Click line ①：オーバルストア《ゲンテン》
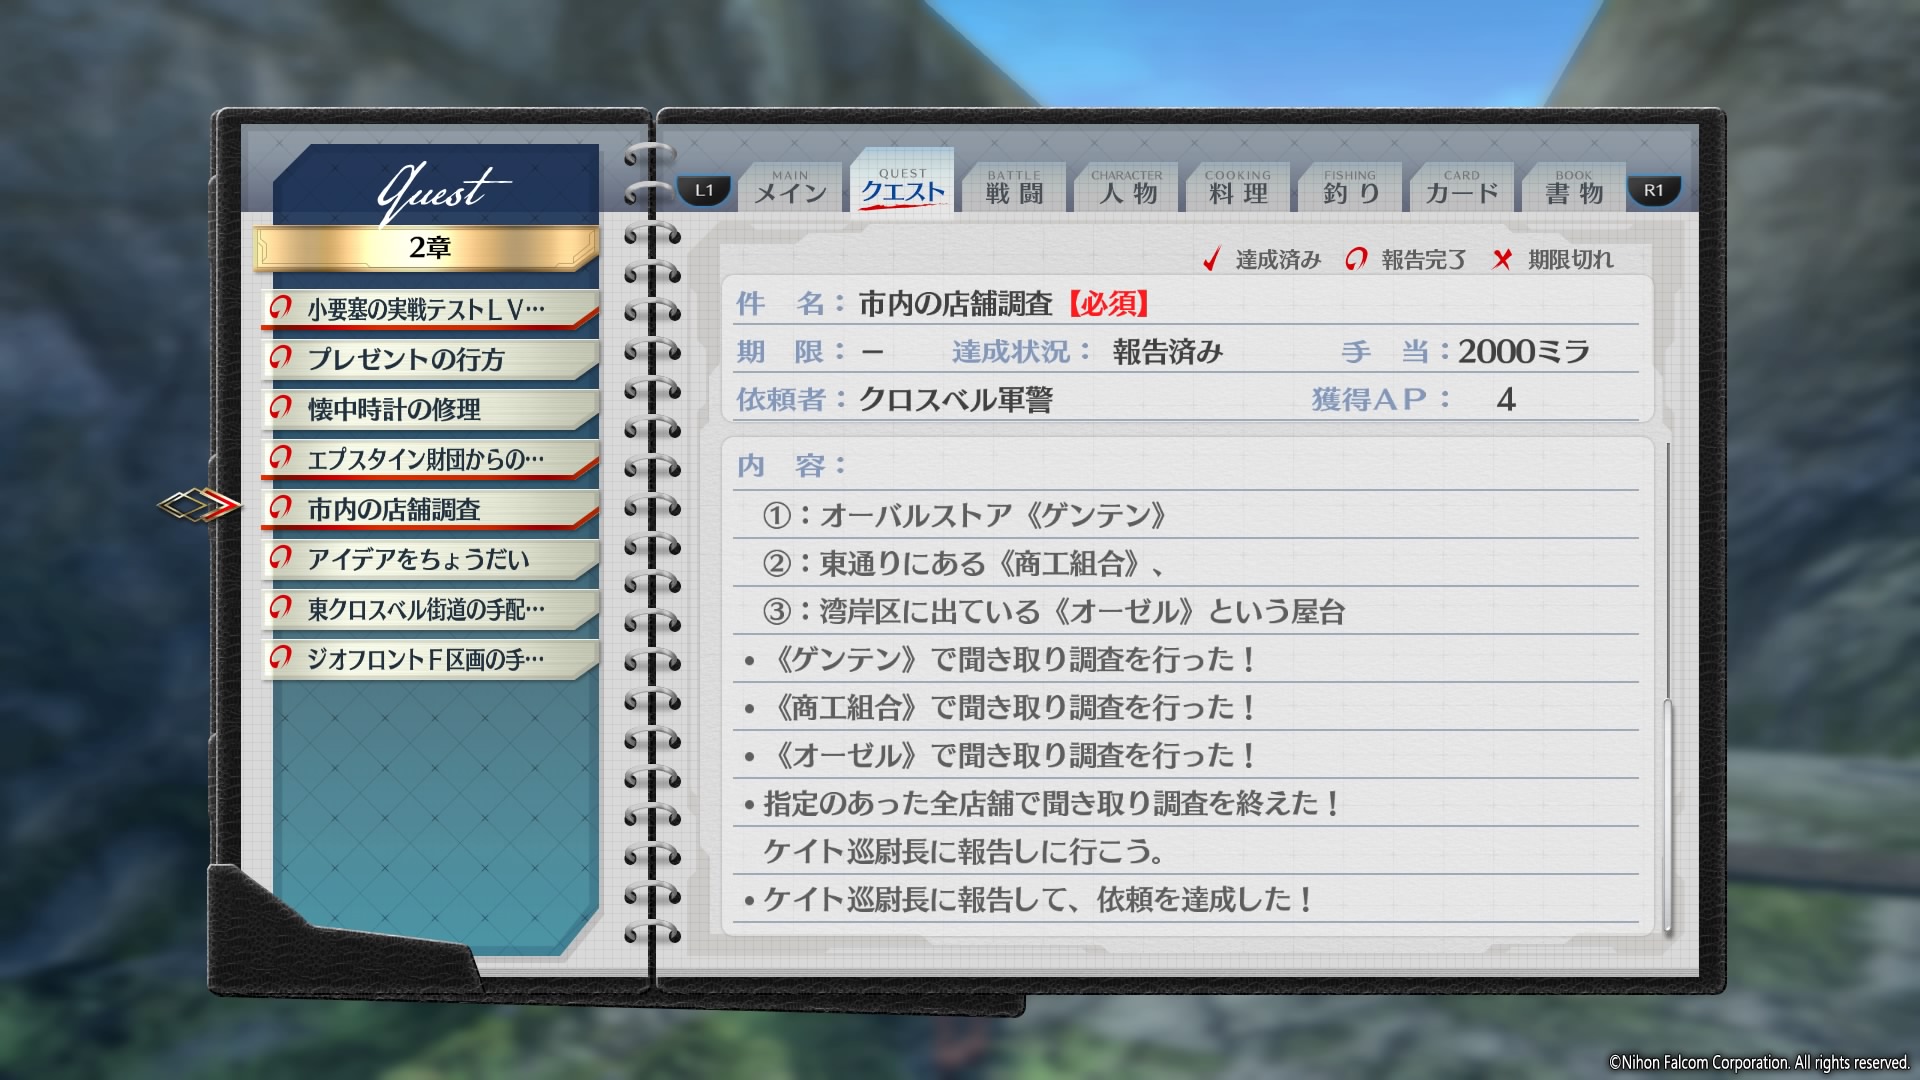Image resolution: width=1920 pixels, height=1080 pixels. click(965, 515)
